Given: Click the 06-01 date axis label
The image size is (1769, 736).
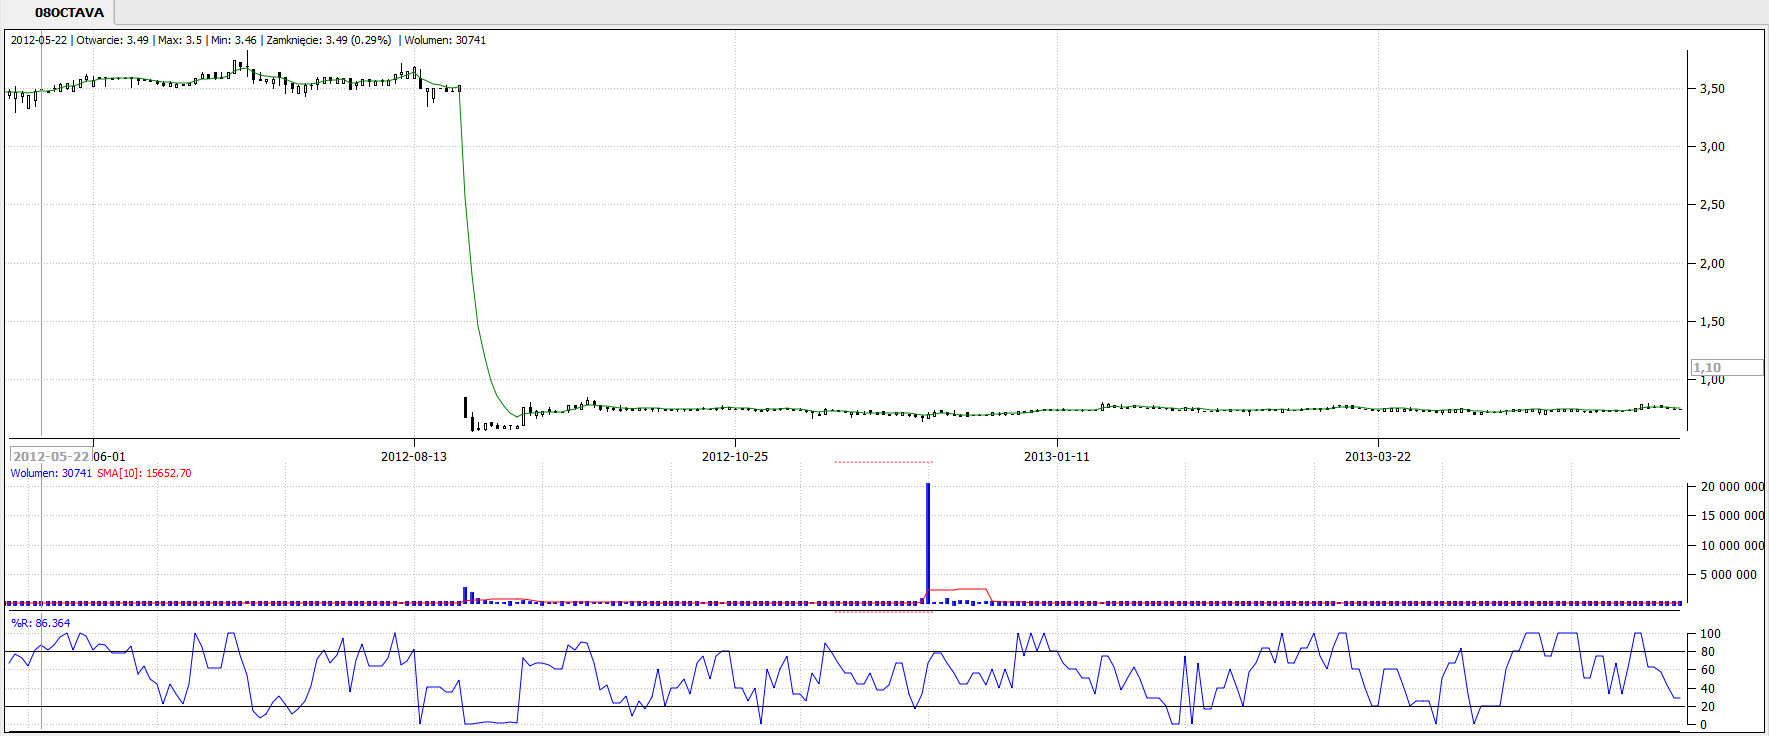Looking at the screenshot, I should point(110,457).
